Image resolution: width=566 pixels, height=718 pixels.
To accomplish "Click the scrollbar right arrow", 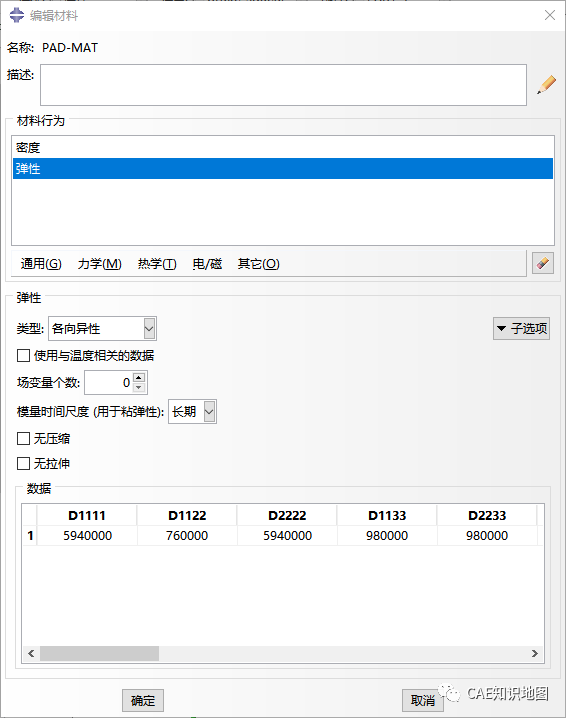I will click(x=534, y=653).
